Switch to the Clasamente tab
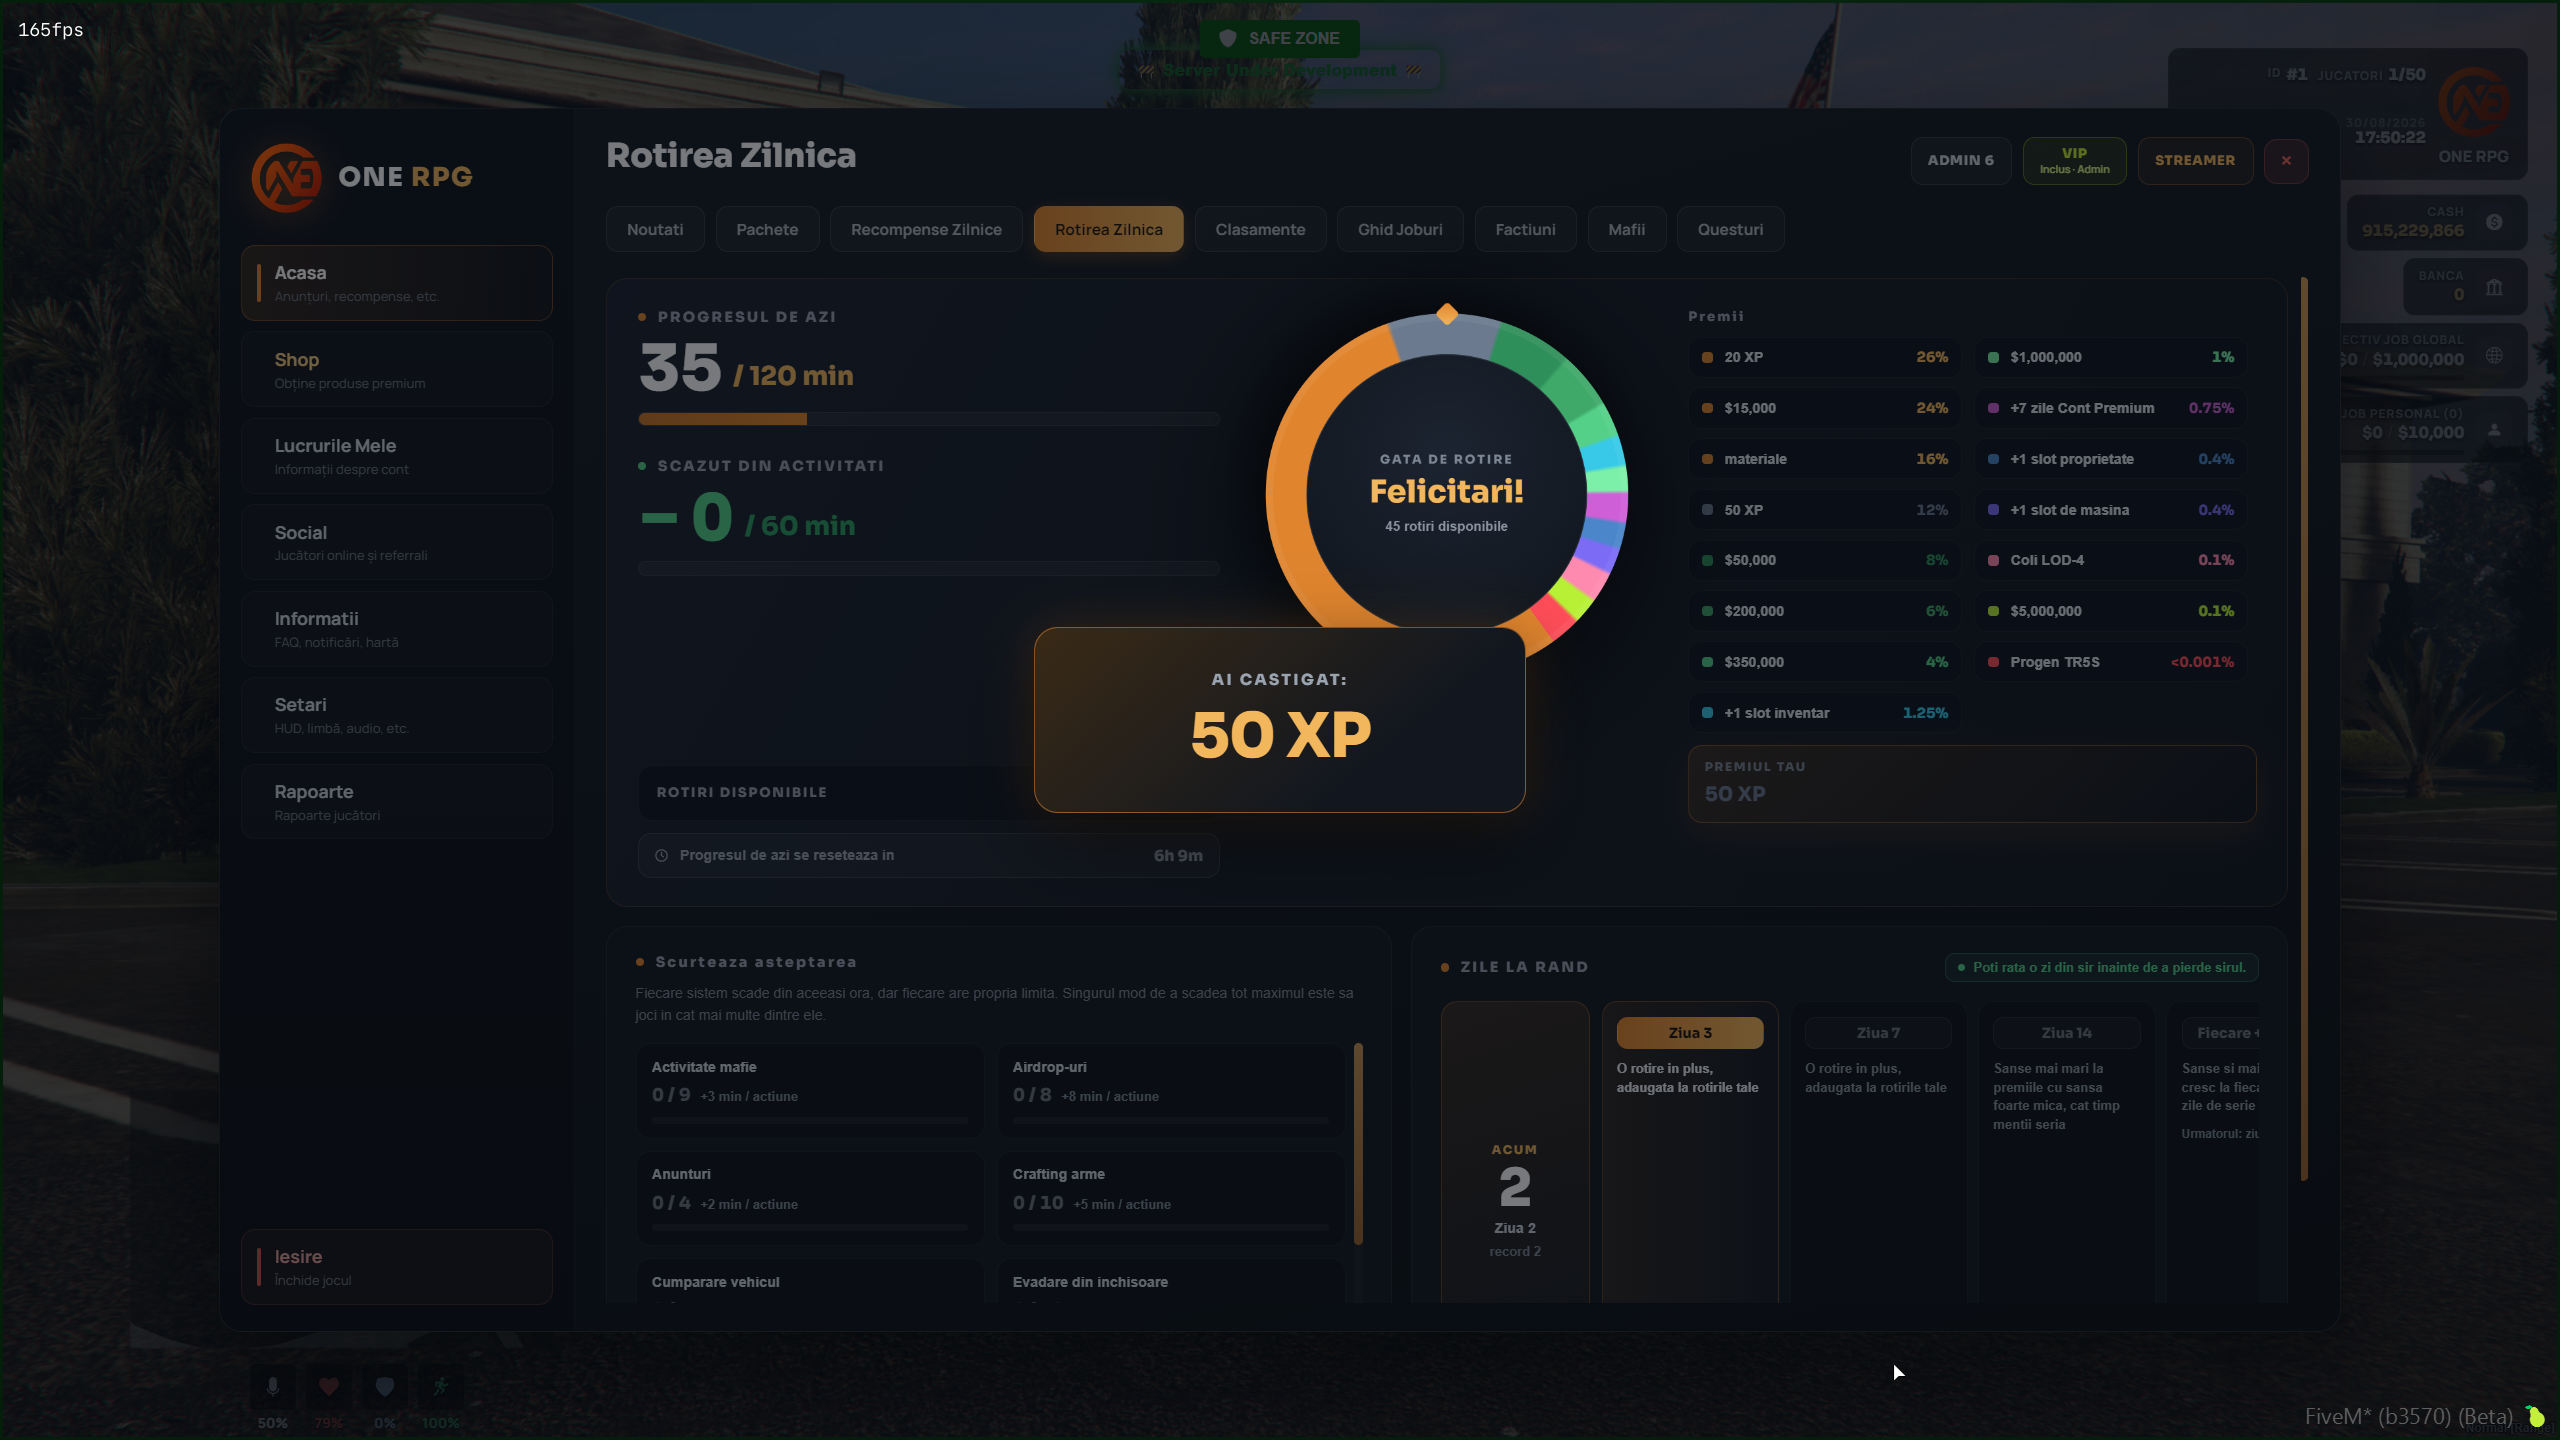This screenshot has width=2560, height=1440. click(1260, 229)
